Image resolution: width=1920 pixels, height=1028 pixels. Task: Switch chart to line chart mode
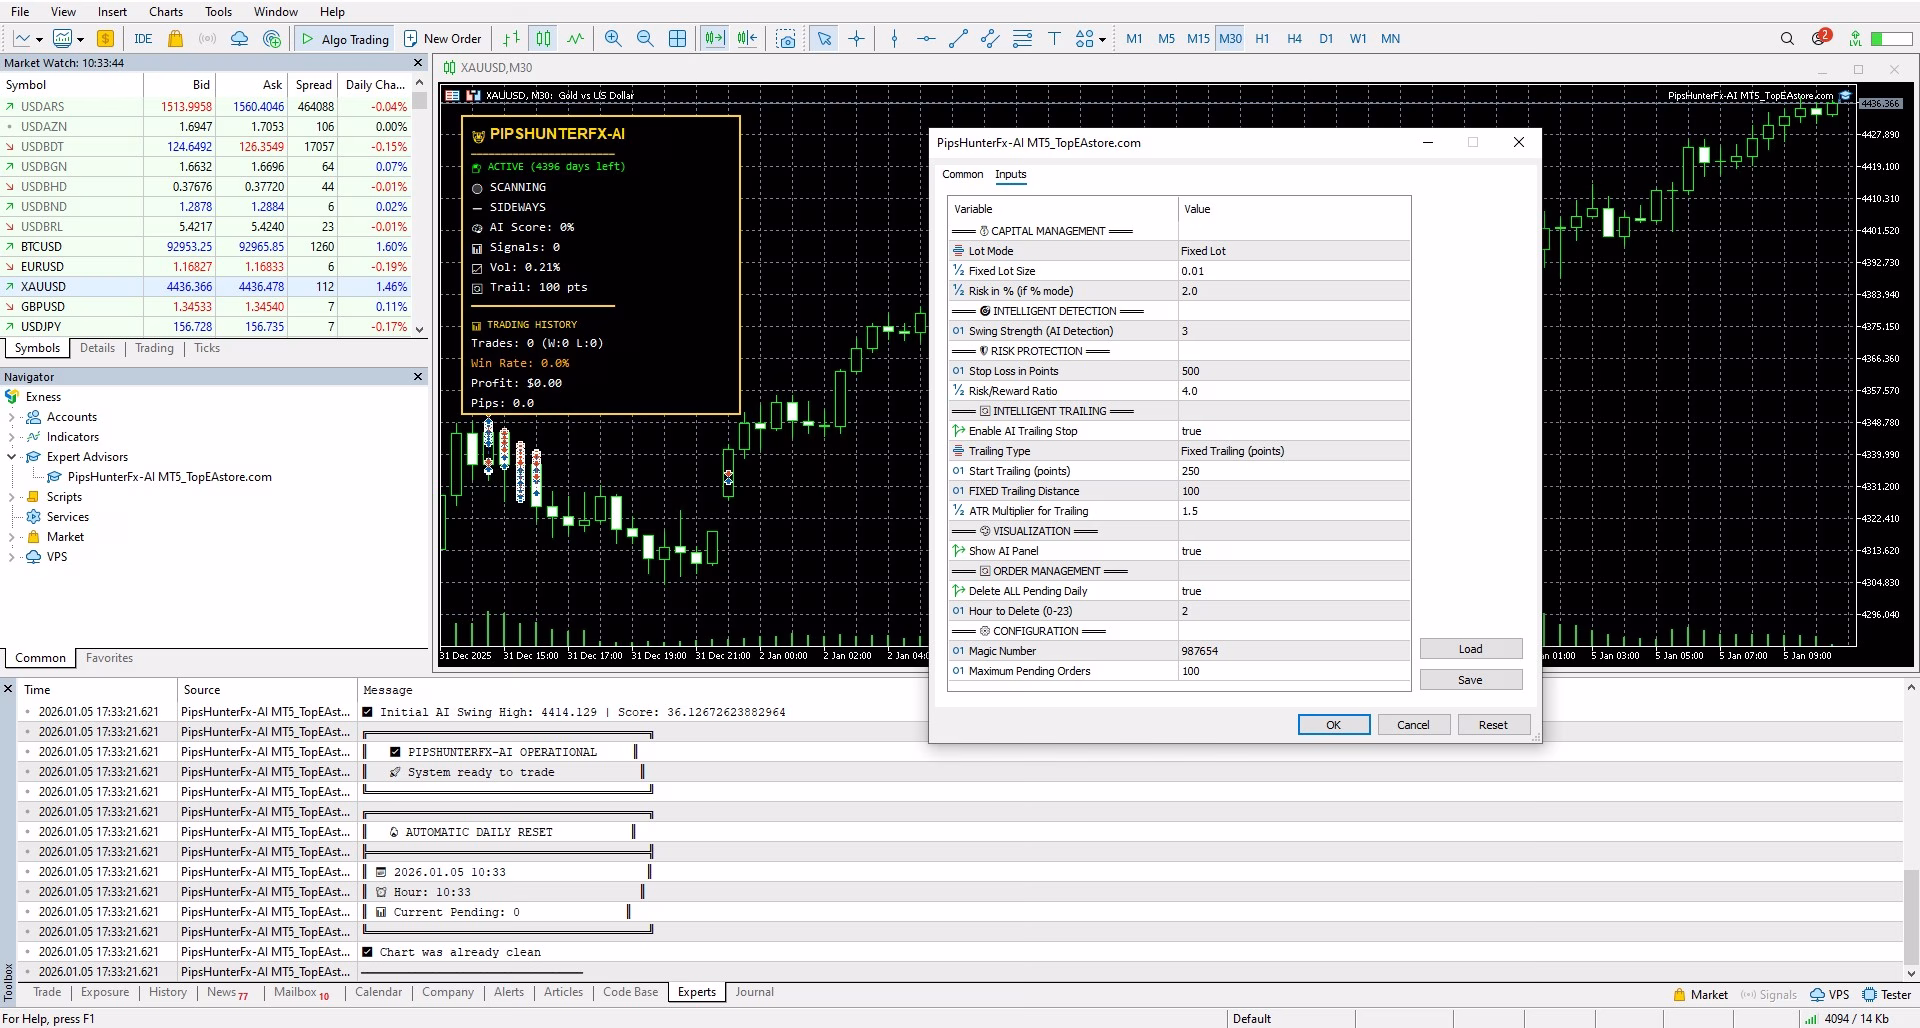point(575,39)
